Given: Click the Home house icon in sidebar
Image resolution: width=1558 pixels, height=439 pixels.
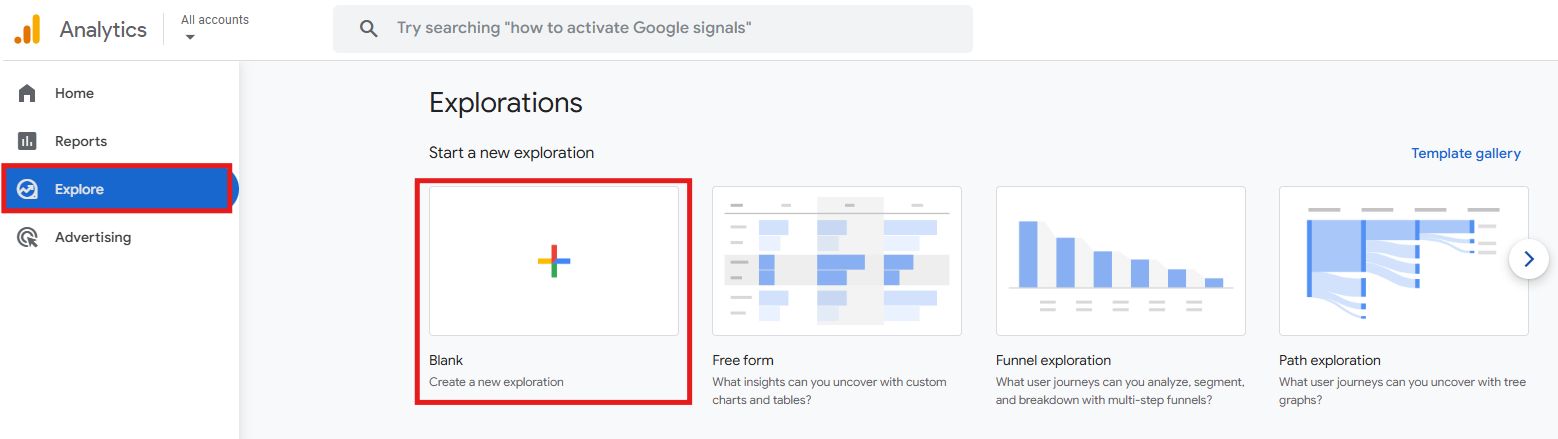Looking at the screenshot, I should tap(27, 93).
